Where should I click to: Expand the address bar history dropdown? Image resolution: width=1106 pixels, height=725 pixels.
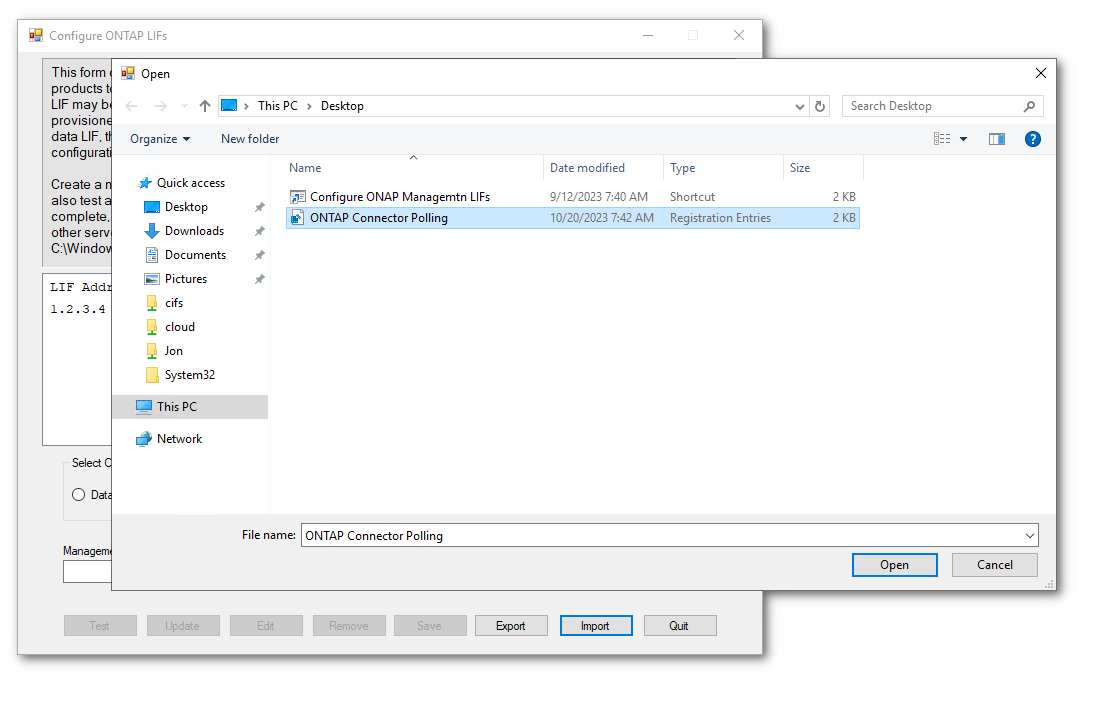click(x=800, y=106)
